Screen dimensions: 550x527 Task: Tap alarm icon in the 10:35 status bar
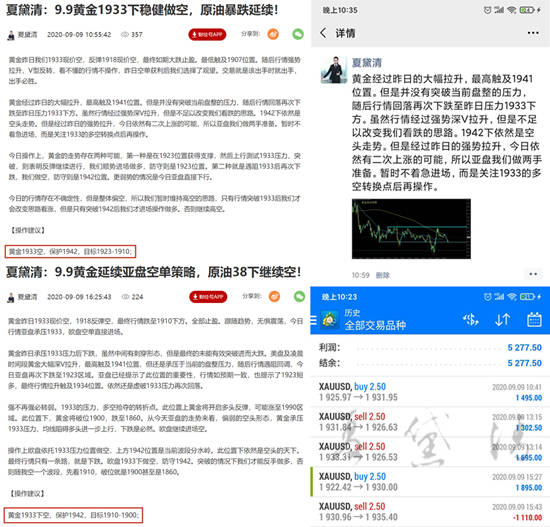click(488, 10)
